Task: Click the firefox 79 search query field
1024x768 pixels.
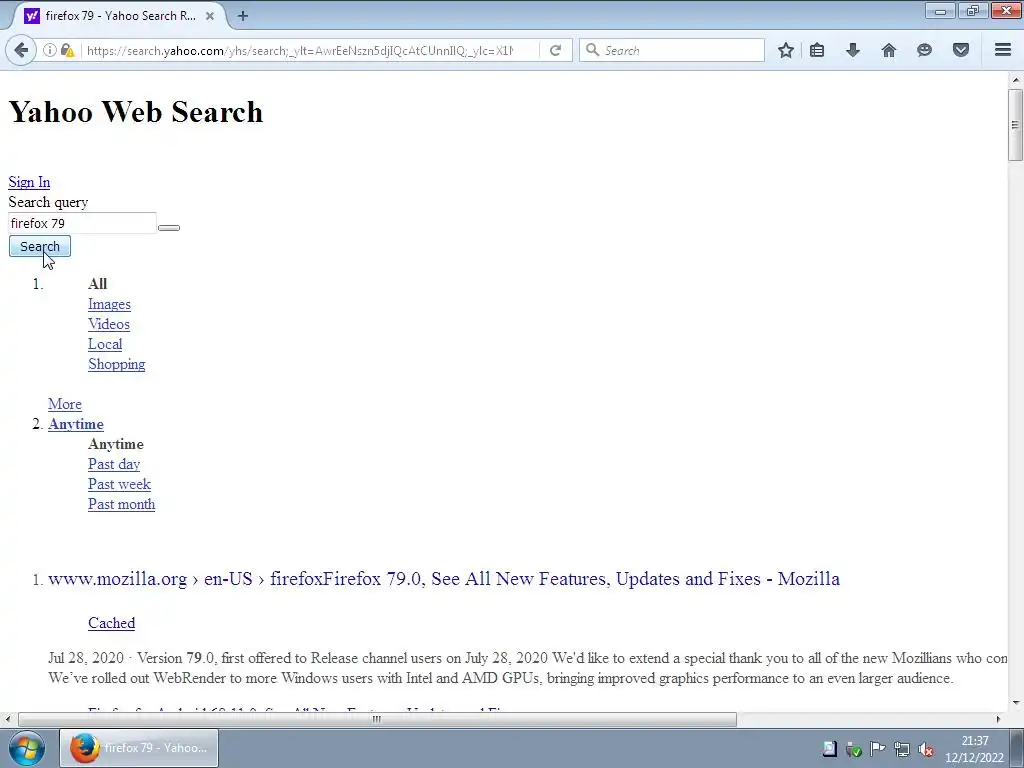Action: [x=82, y=223]
